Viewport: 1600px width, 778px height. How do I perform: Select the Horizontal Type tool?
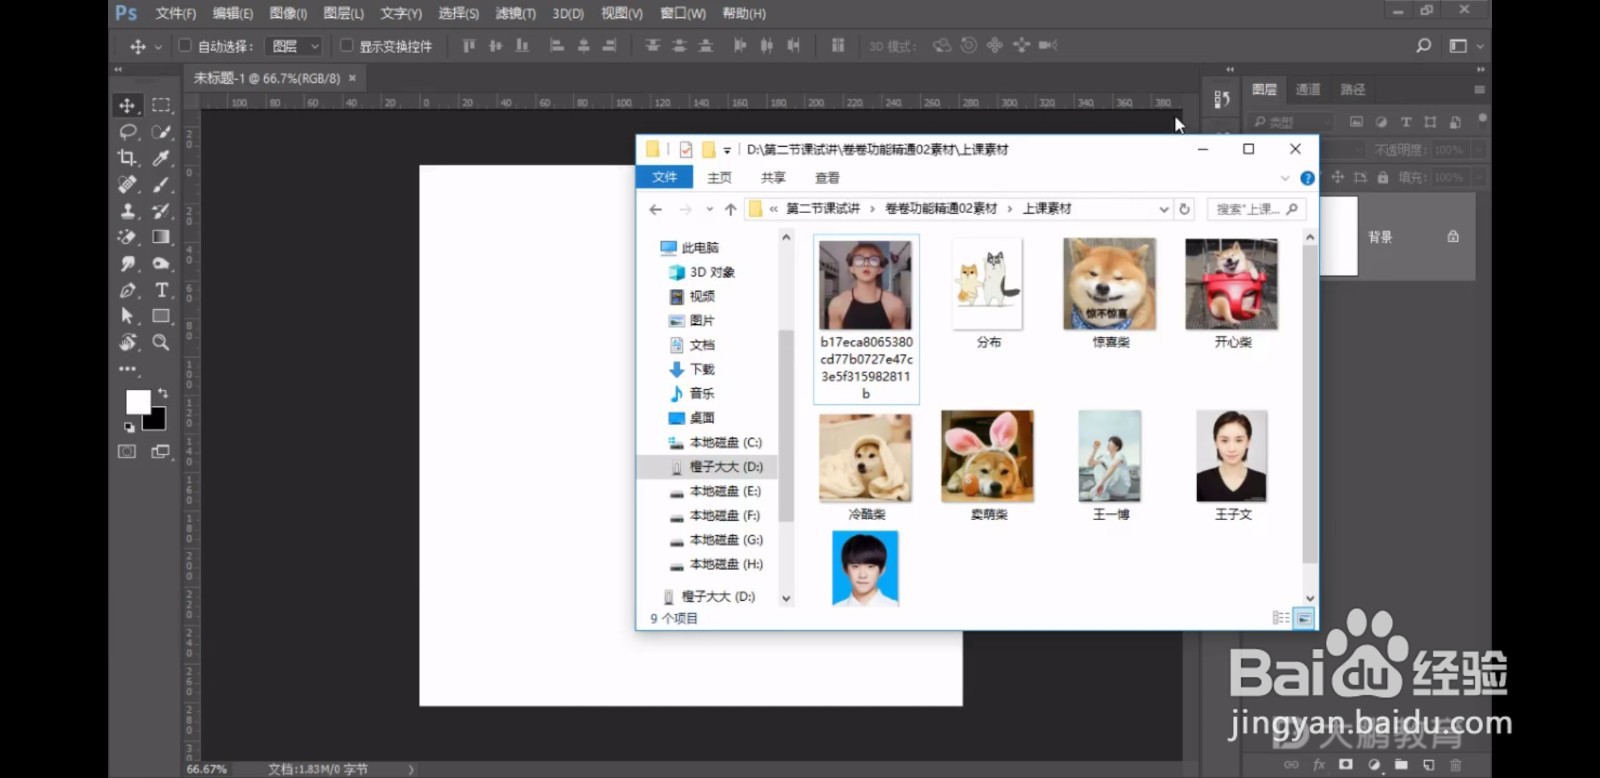coord(161,290)
